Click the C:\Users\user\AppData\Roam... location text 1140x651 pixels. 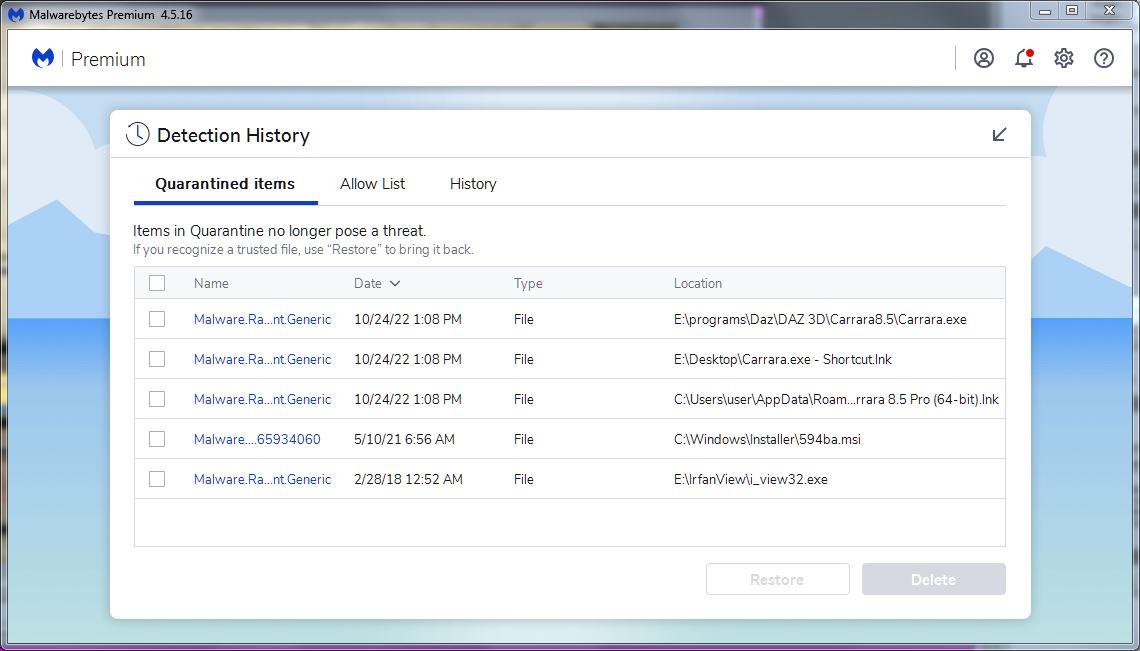coord(836,399)
